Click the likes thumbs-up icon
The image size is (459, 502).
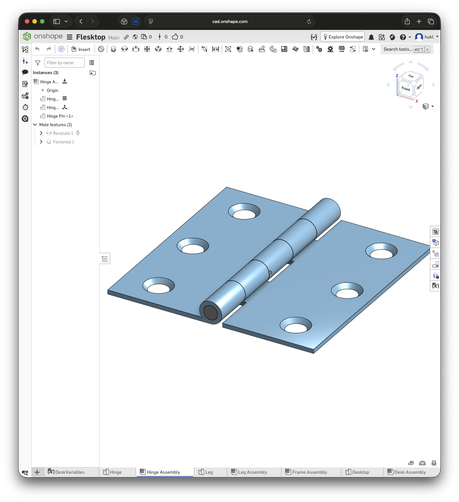click(175, 37)
